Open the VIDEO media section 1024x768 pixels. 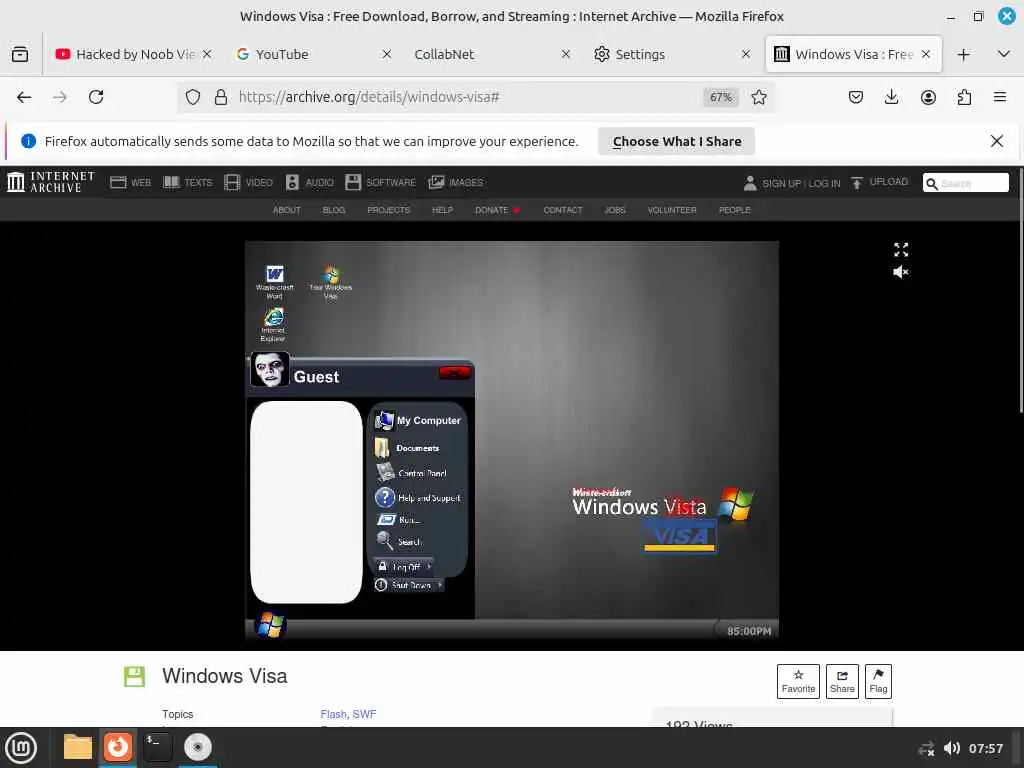pos(248,182)
